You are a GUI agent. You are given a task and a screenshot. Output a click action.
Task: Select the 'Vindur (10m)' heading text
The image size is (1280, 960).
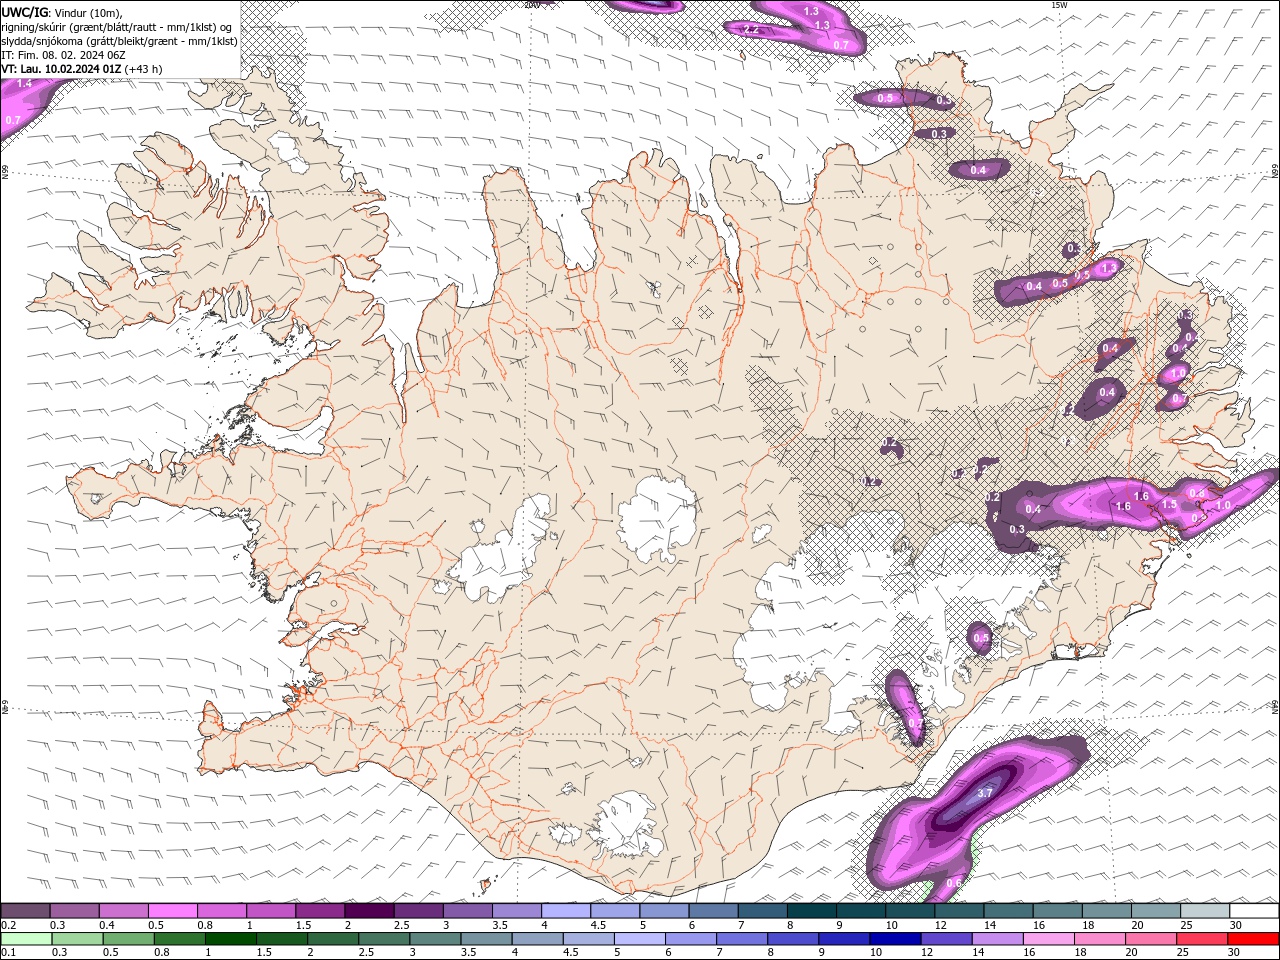click(86, 12)
